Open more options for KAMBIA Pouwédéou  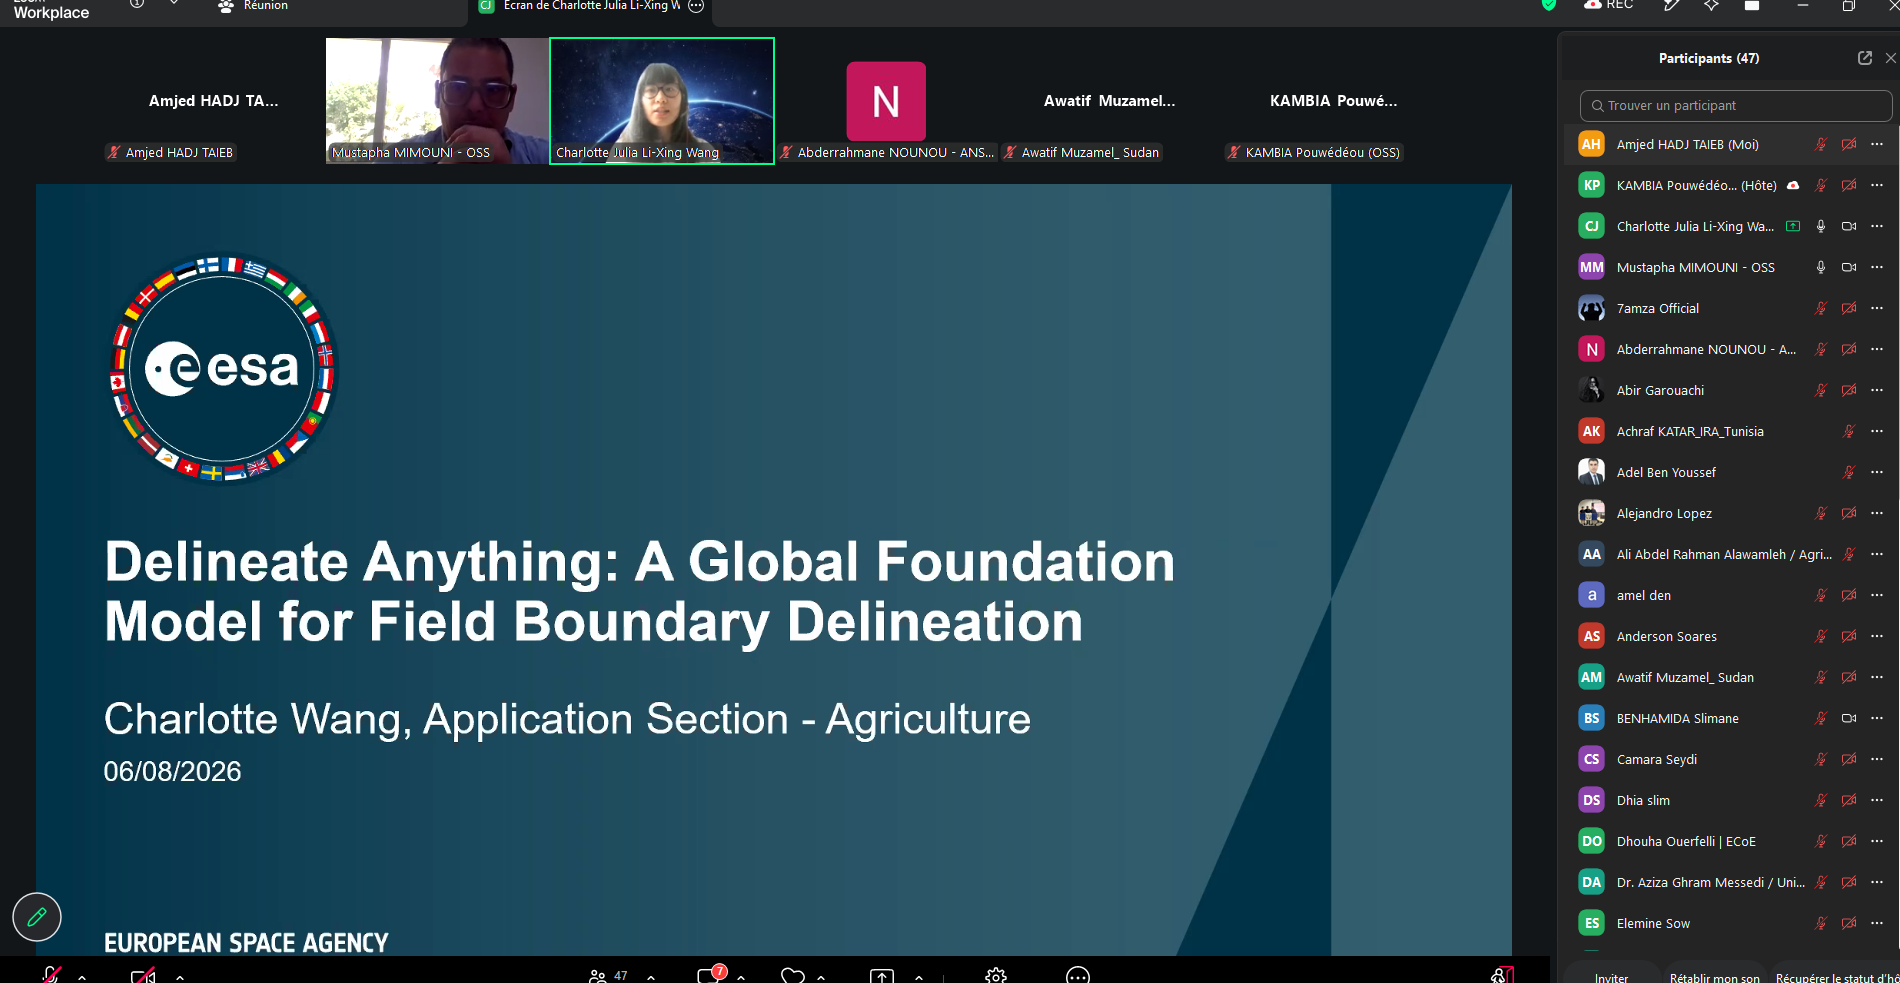pyautogui.click(x=1877, y=185)
